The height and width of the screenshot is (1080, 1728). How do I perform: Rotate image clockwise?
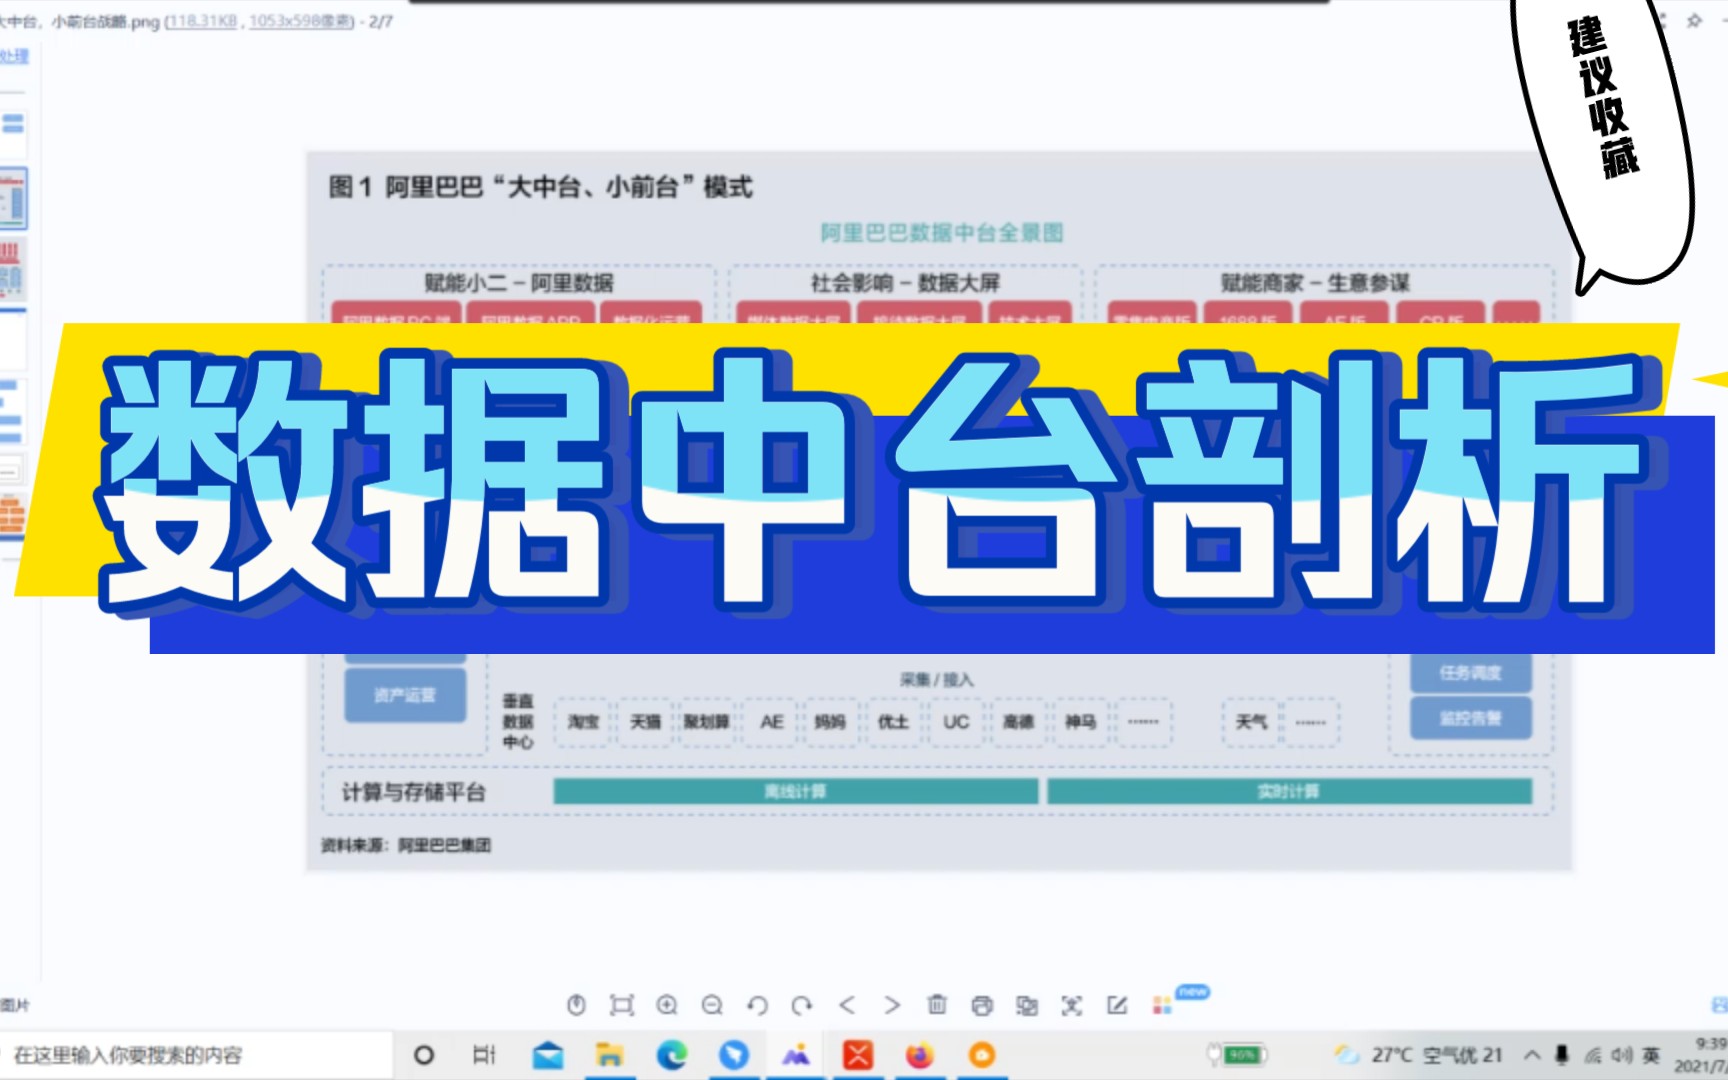[x=802, y=1005]
